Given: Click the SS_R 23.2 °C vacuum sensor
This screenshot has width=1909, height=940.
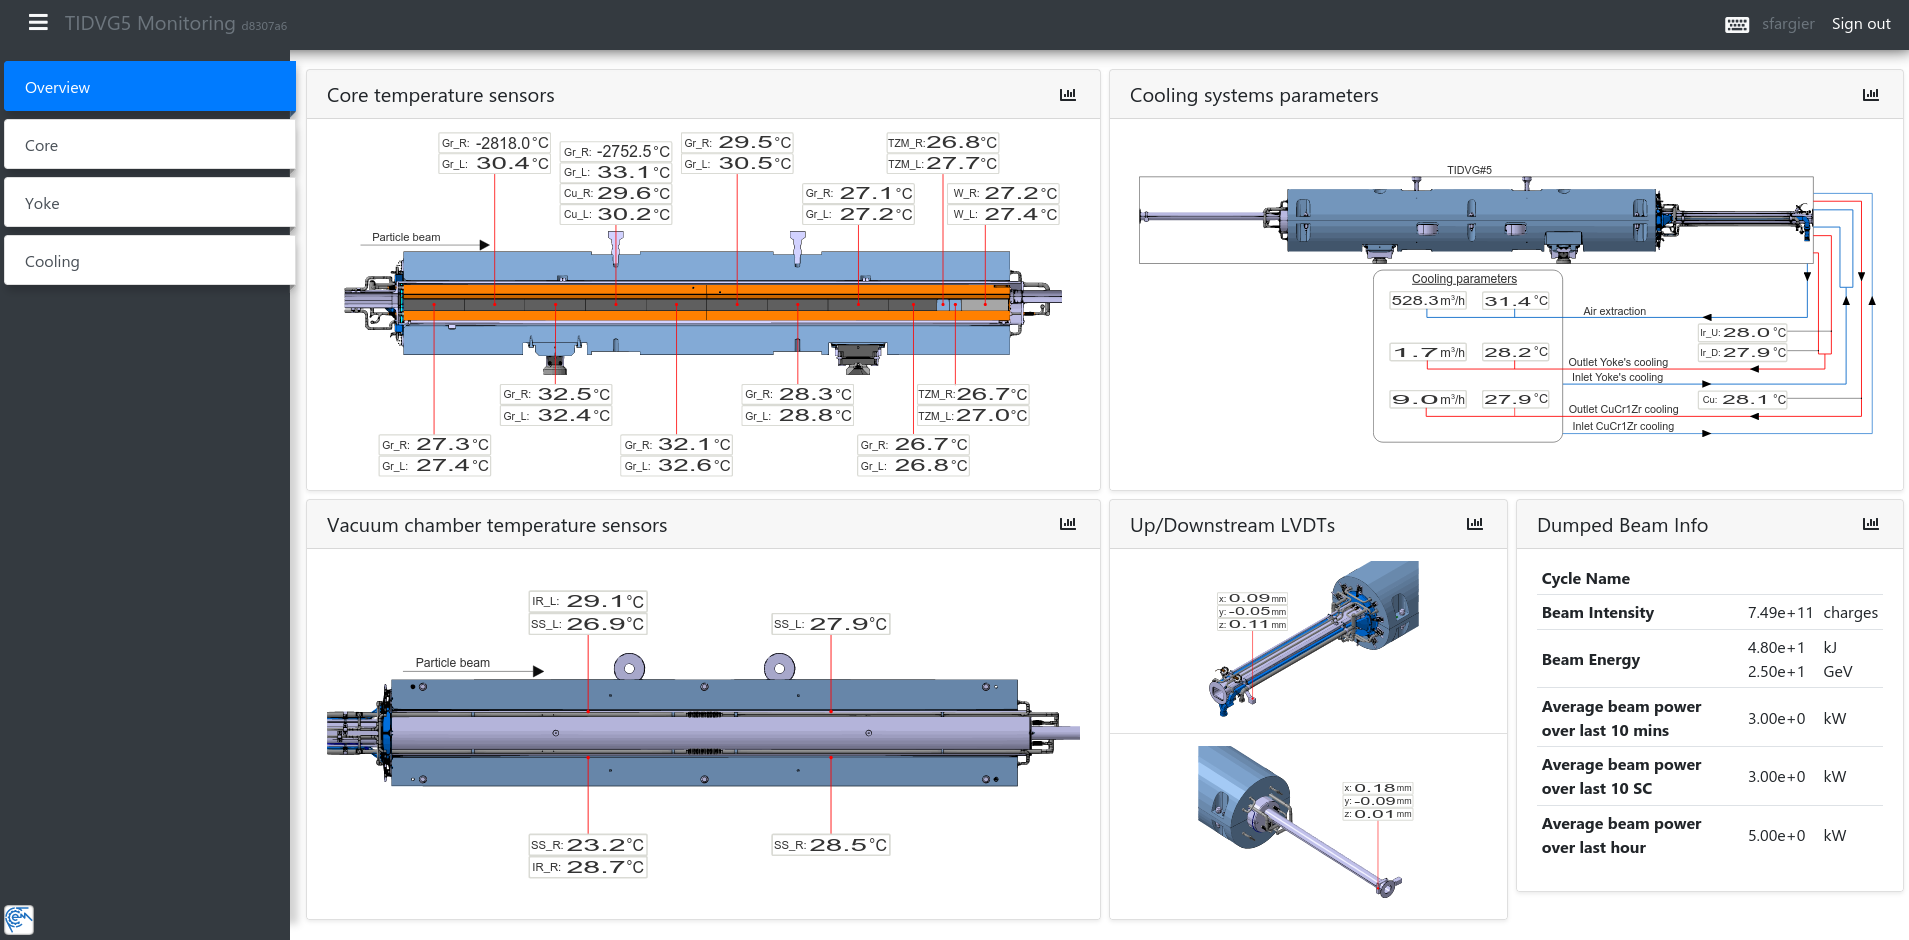Looking at the screenshot, I should (587, 845).
